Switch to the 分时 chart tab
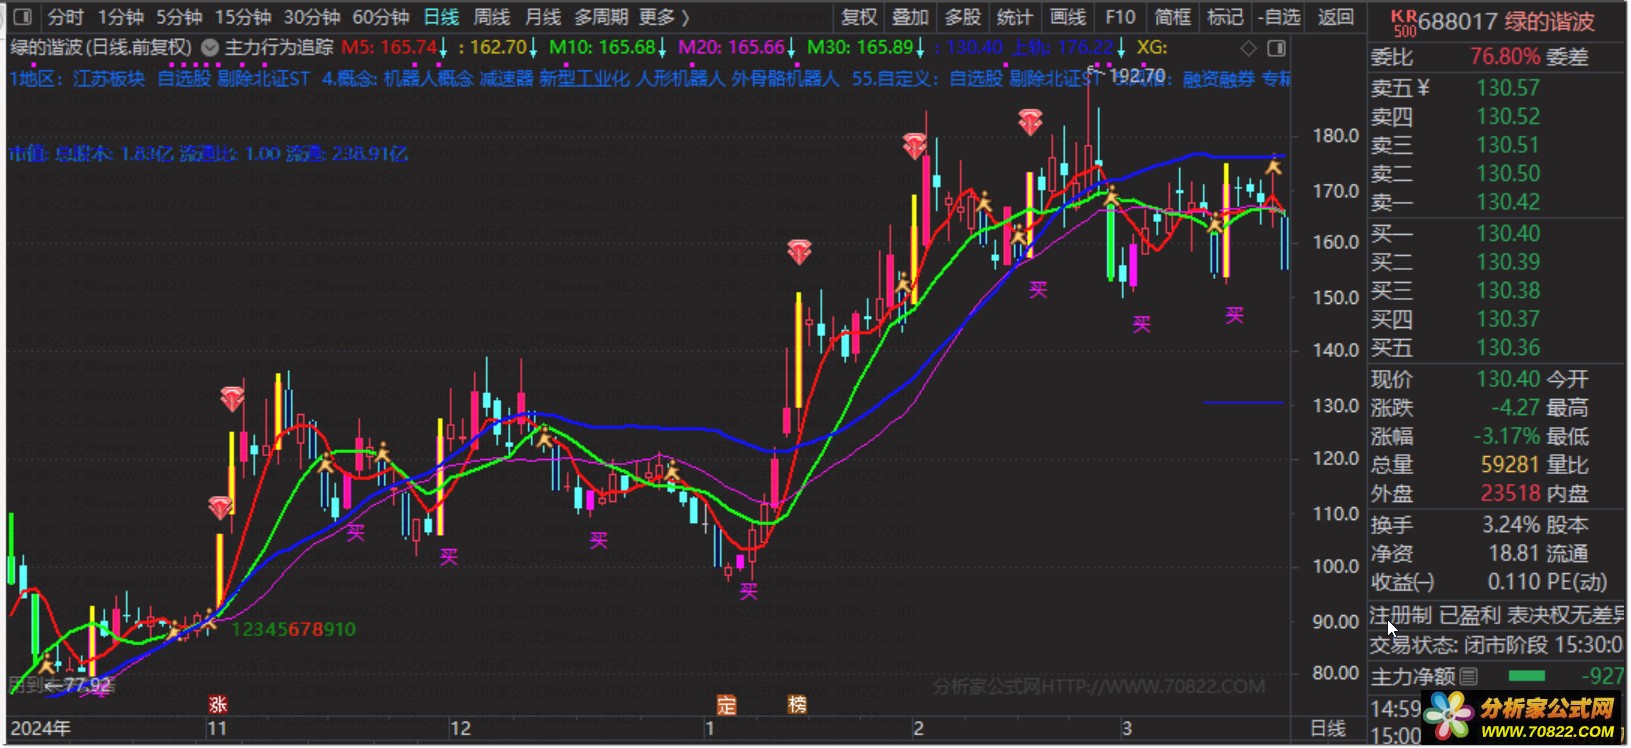The image size is (1631, 748). (66, 17)
